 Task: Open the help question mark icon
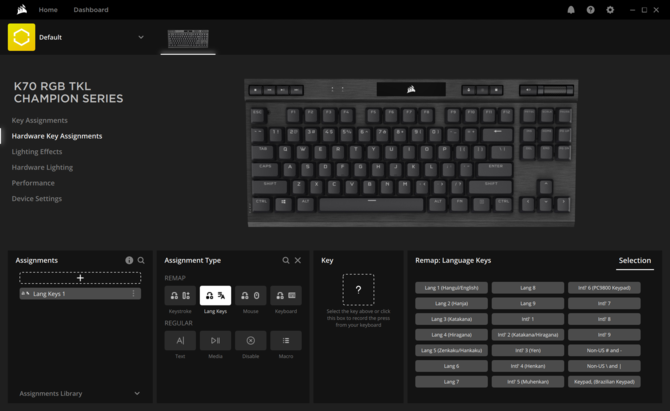pos(591,10)
